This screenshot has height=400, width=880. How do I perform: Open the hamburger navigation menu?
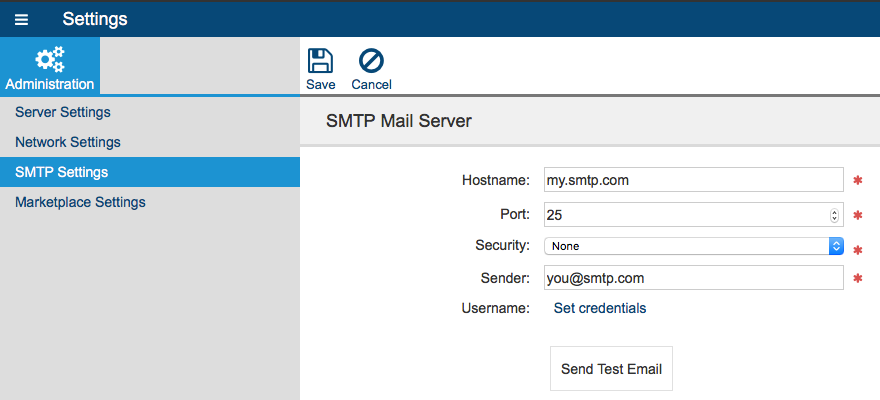[x=21, y=20]
